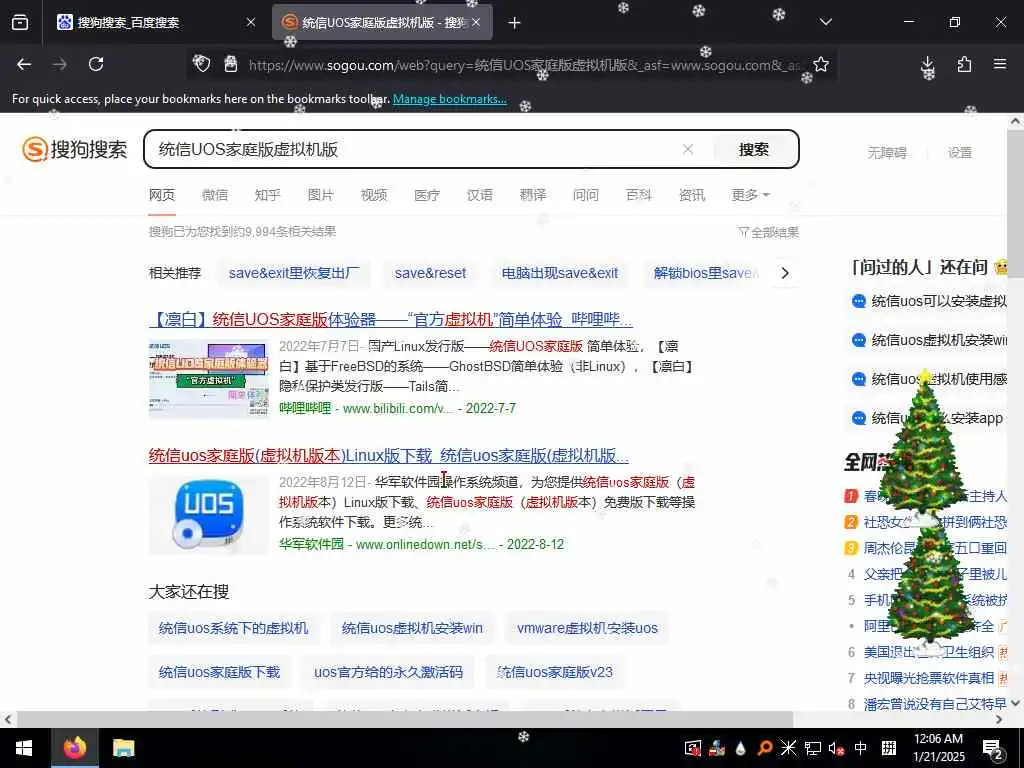Viewport: 1024px width, 768px height.
Task: Open the extensions puzzle icon
Action: click(964, 64)
